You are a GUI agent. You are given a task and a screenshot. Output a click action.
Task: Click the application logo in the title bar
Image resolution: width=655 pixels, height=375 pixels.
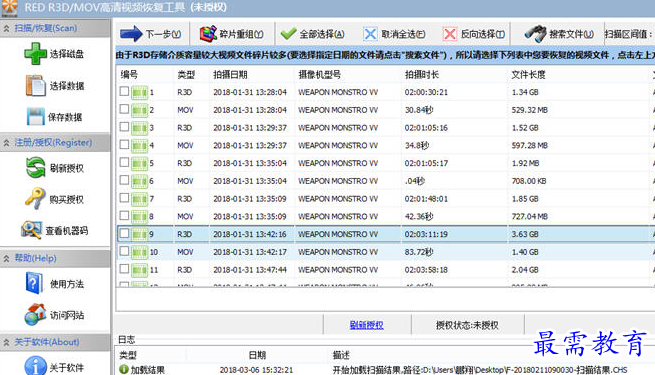coord(9,8)
